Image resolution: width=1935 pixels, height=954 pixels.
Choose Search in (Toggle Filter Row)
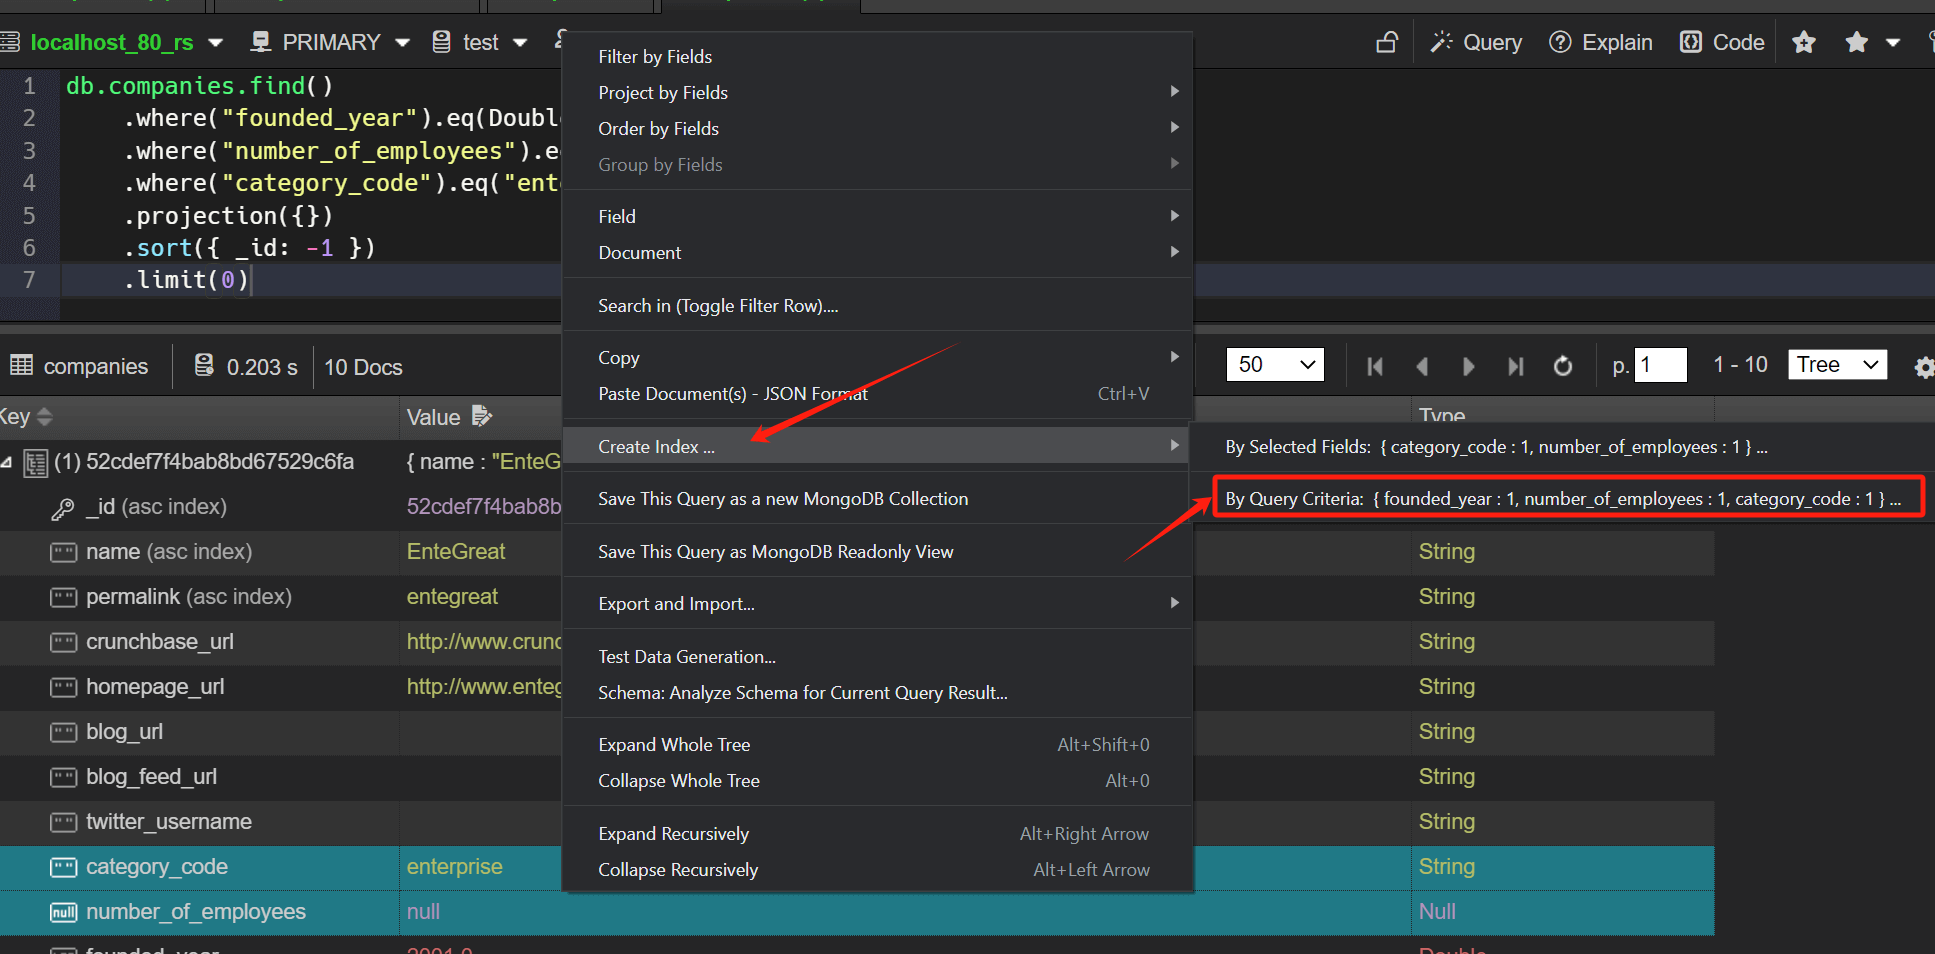pyautogui.click(x=878, y=306)
